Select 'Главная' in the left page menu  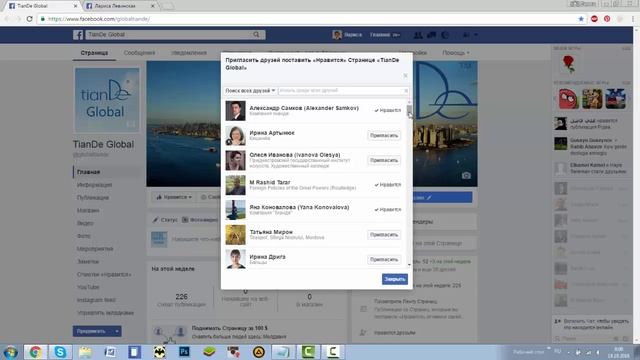pos(89,172)
